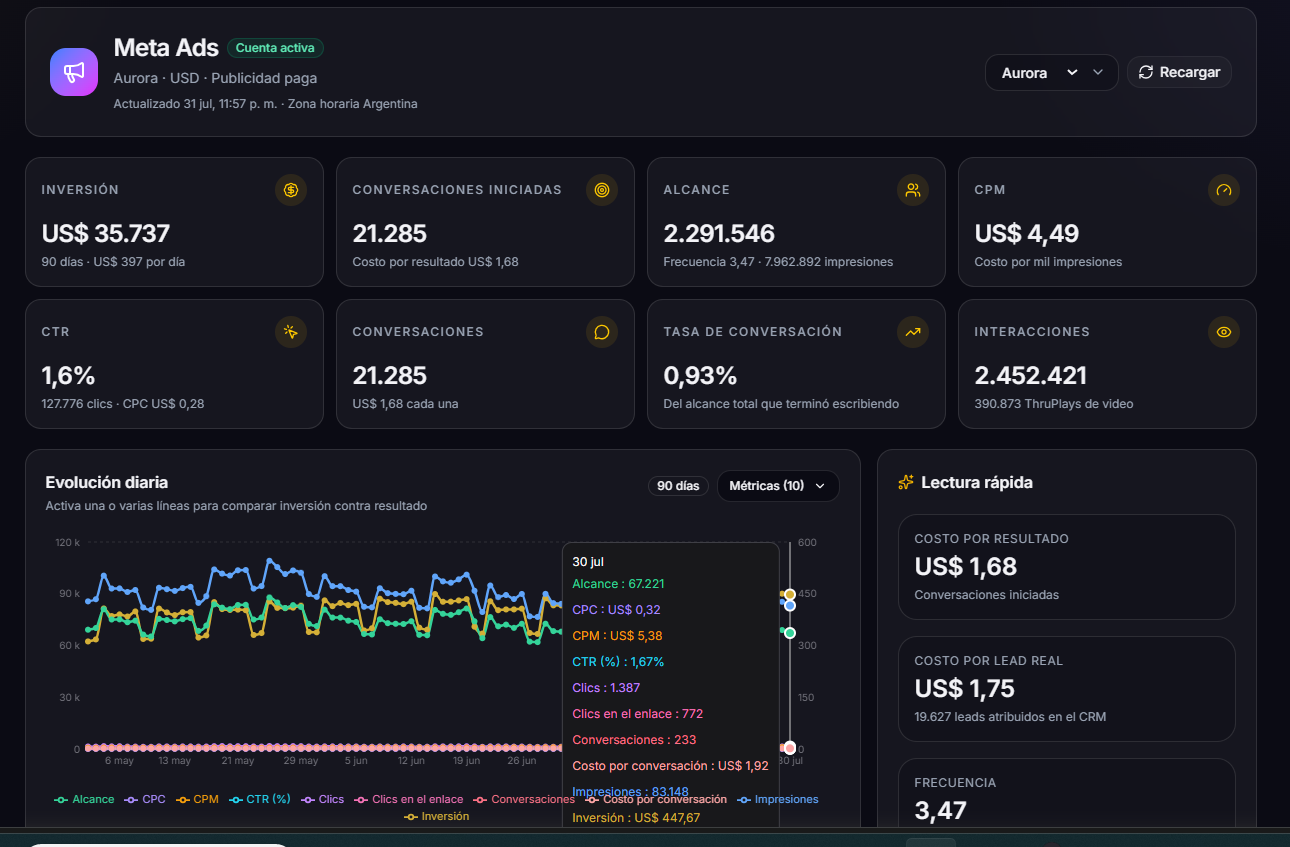Open the Aurora account dropdown
Image resolution: width=1290 pixels, height=847 pixels.
[1052, 72]
